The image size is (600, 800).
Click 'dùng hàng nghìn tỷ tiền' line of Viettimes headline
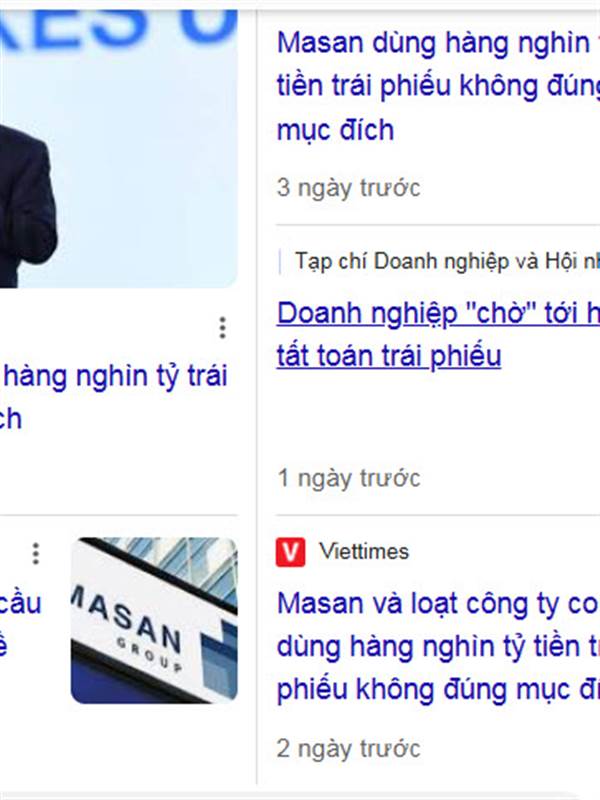(x=438, y=646)
